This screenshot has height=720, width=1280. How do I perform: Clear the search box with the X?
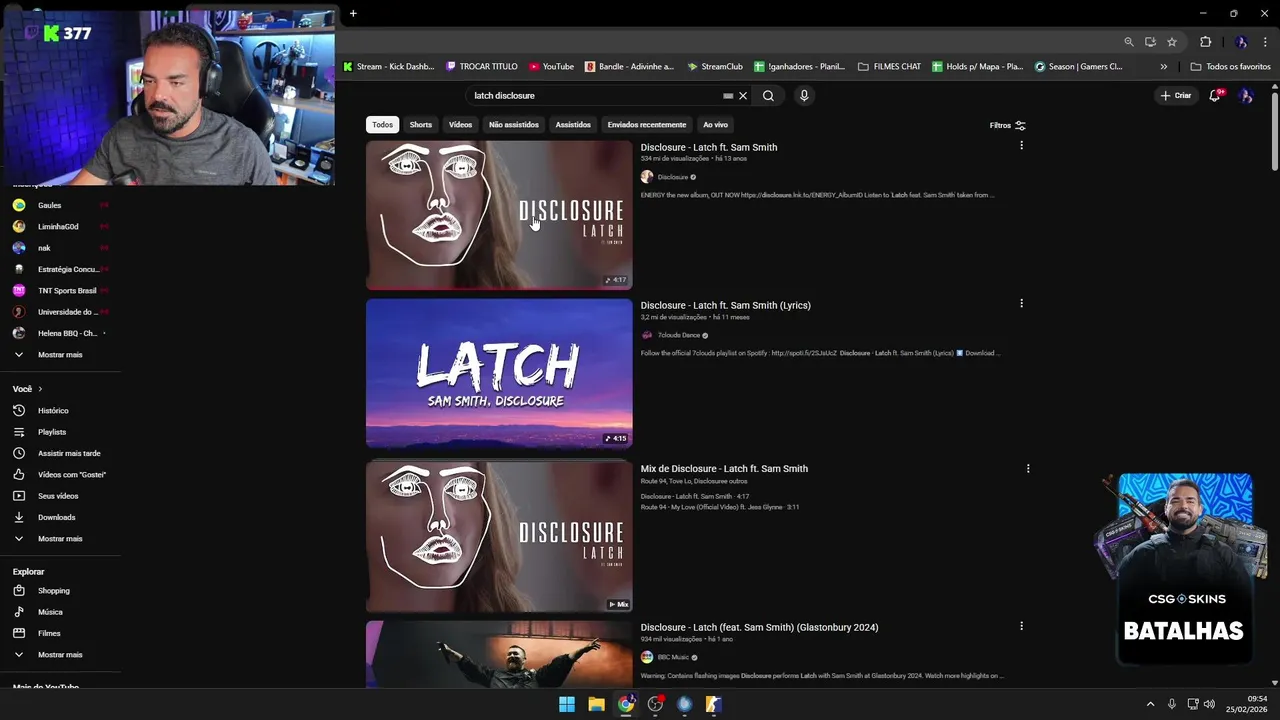(743, 96)
